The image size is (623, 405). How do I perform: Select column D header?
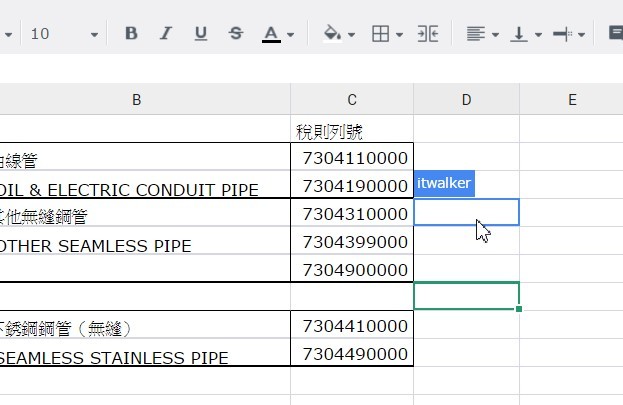pos(466,99)
